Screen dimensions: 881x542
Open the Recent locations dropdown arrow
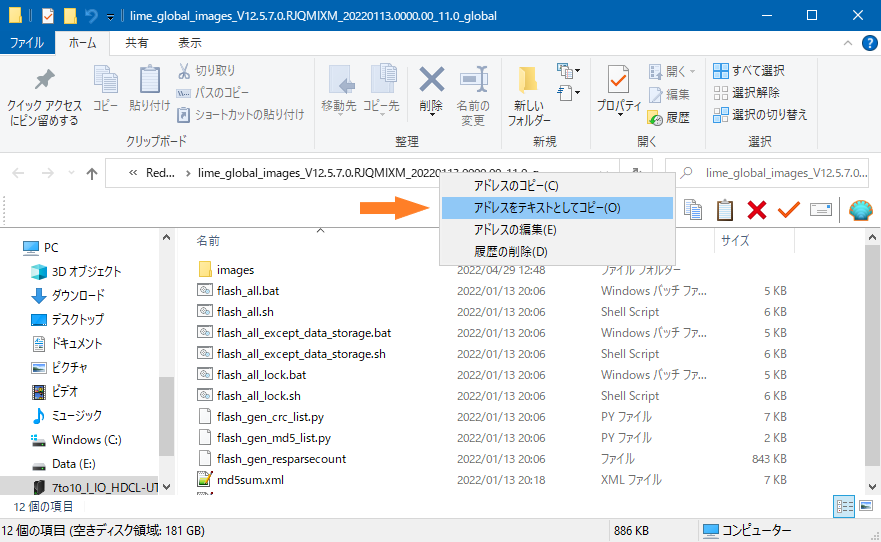pos(71,173)
